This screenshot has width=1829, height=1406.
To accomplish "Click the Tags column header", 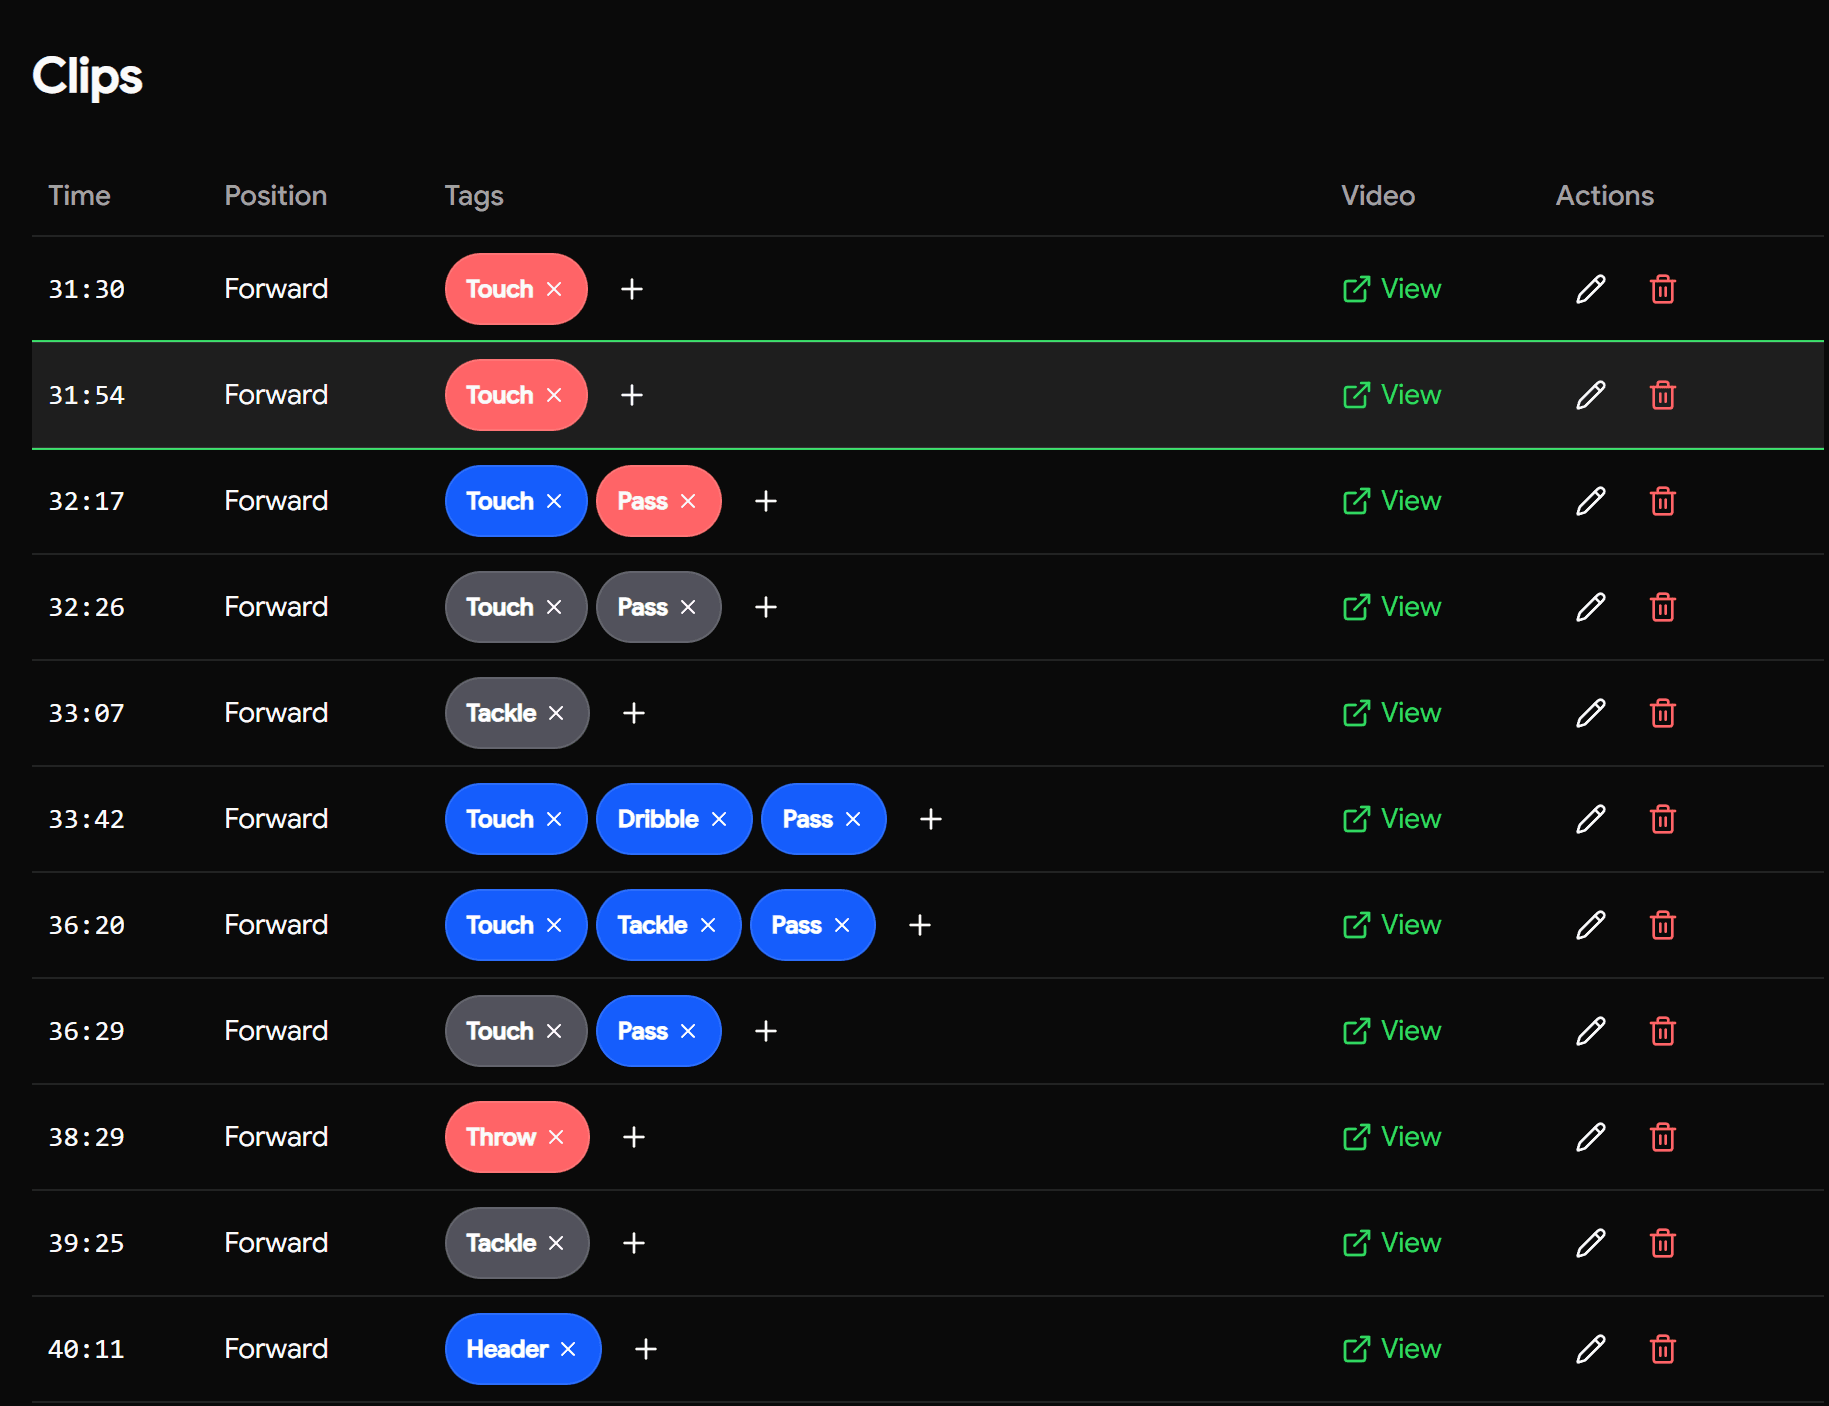I will click(x=474, y=196).
